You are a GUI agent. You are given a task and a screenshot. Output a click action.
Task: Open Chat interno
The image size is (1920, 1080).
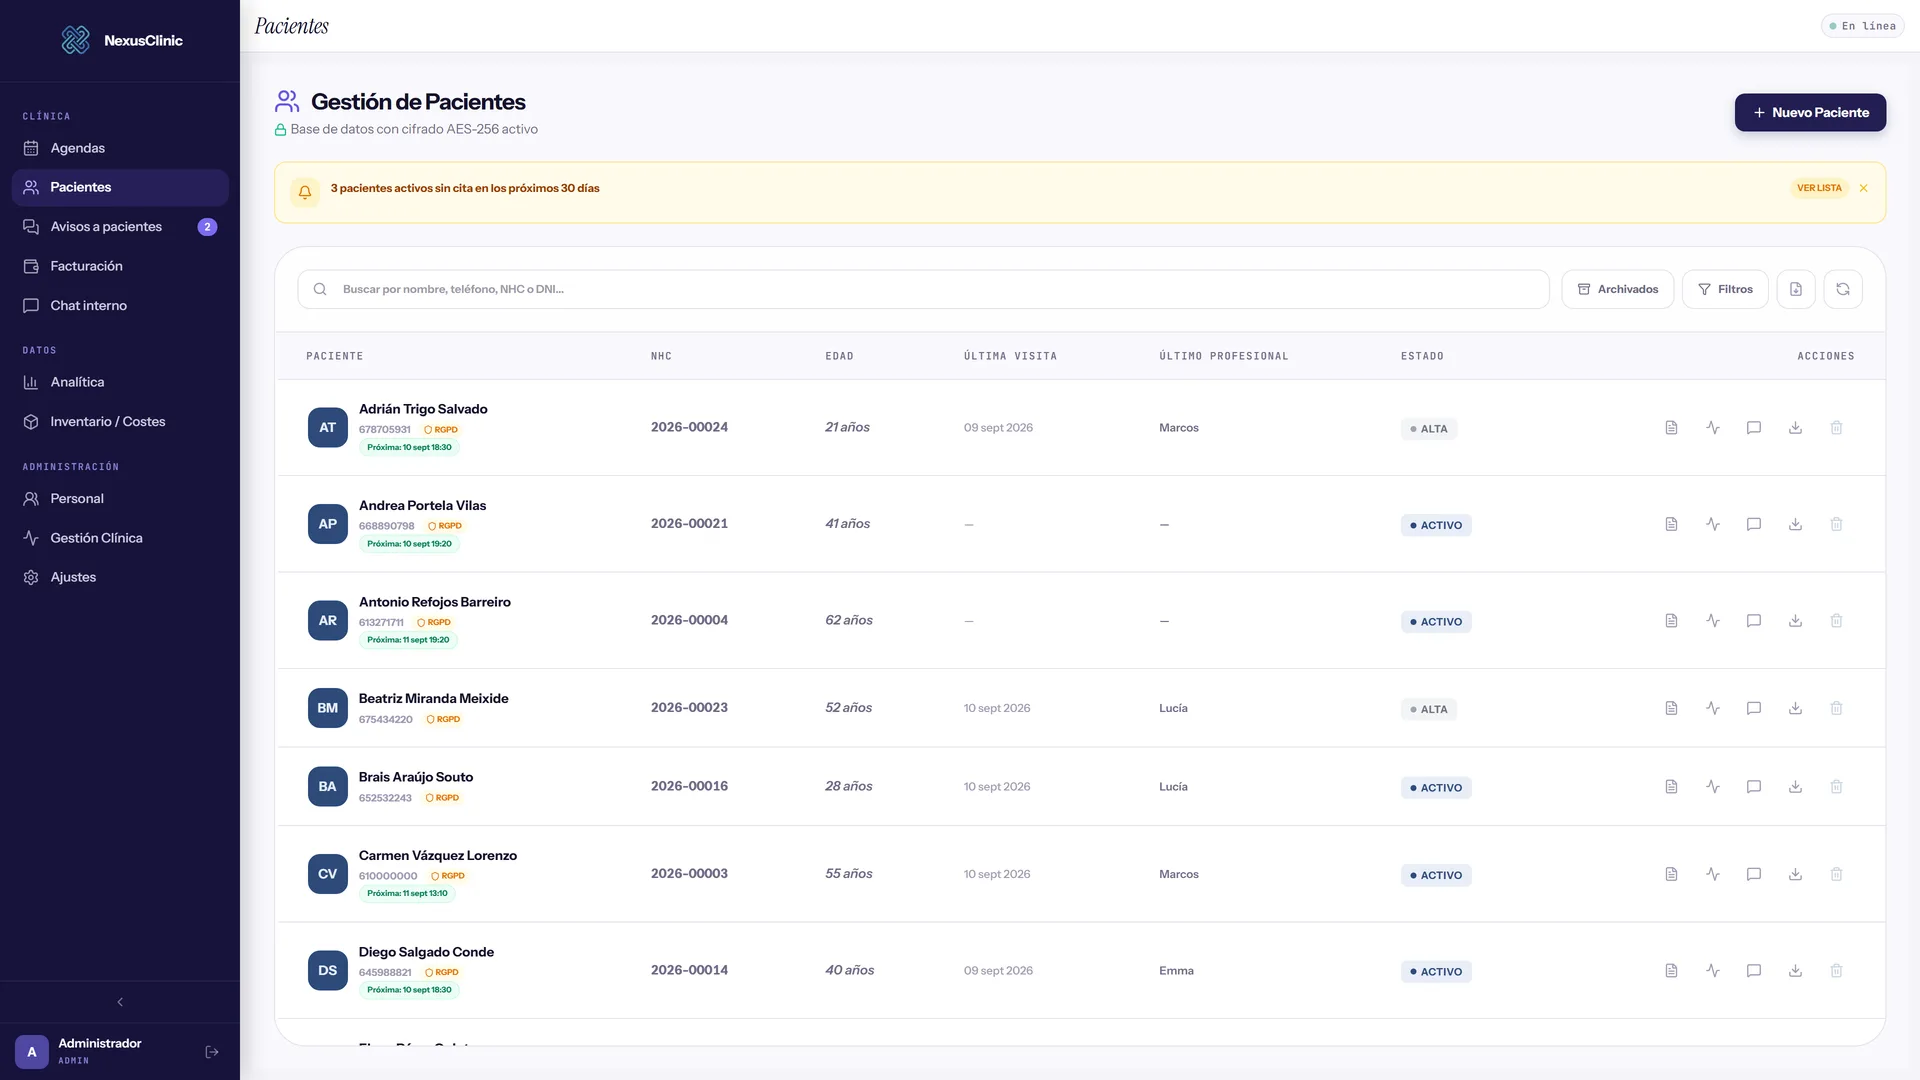click(120, 306)
